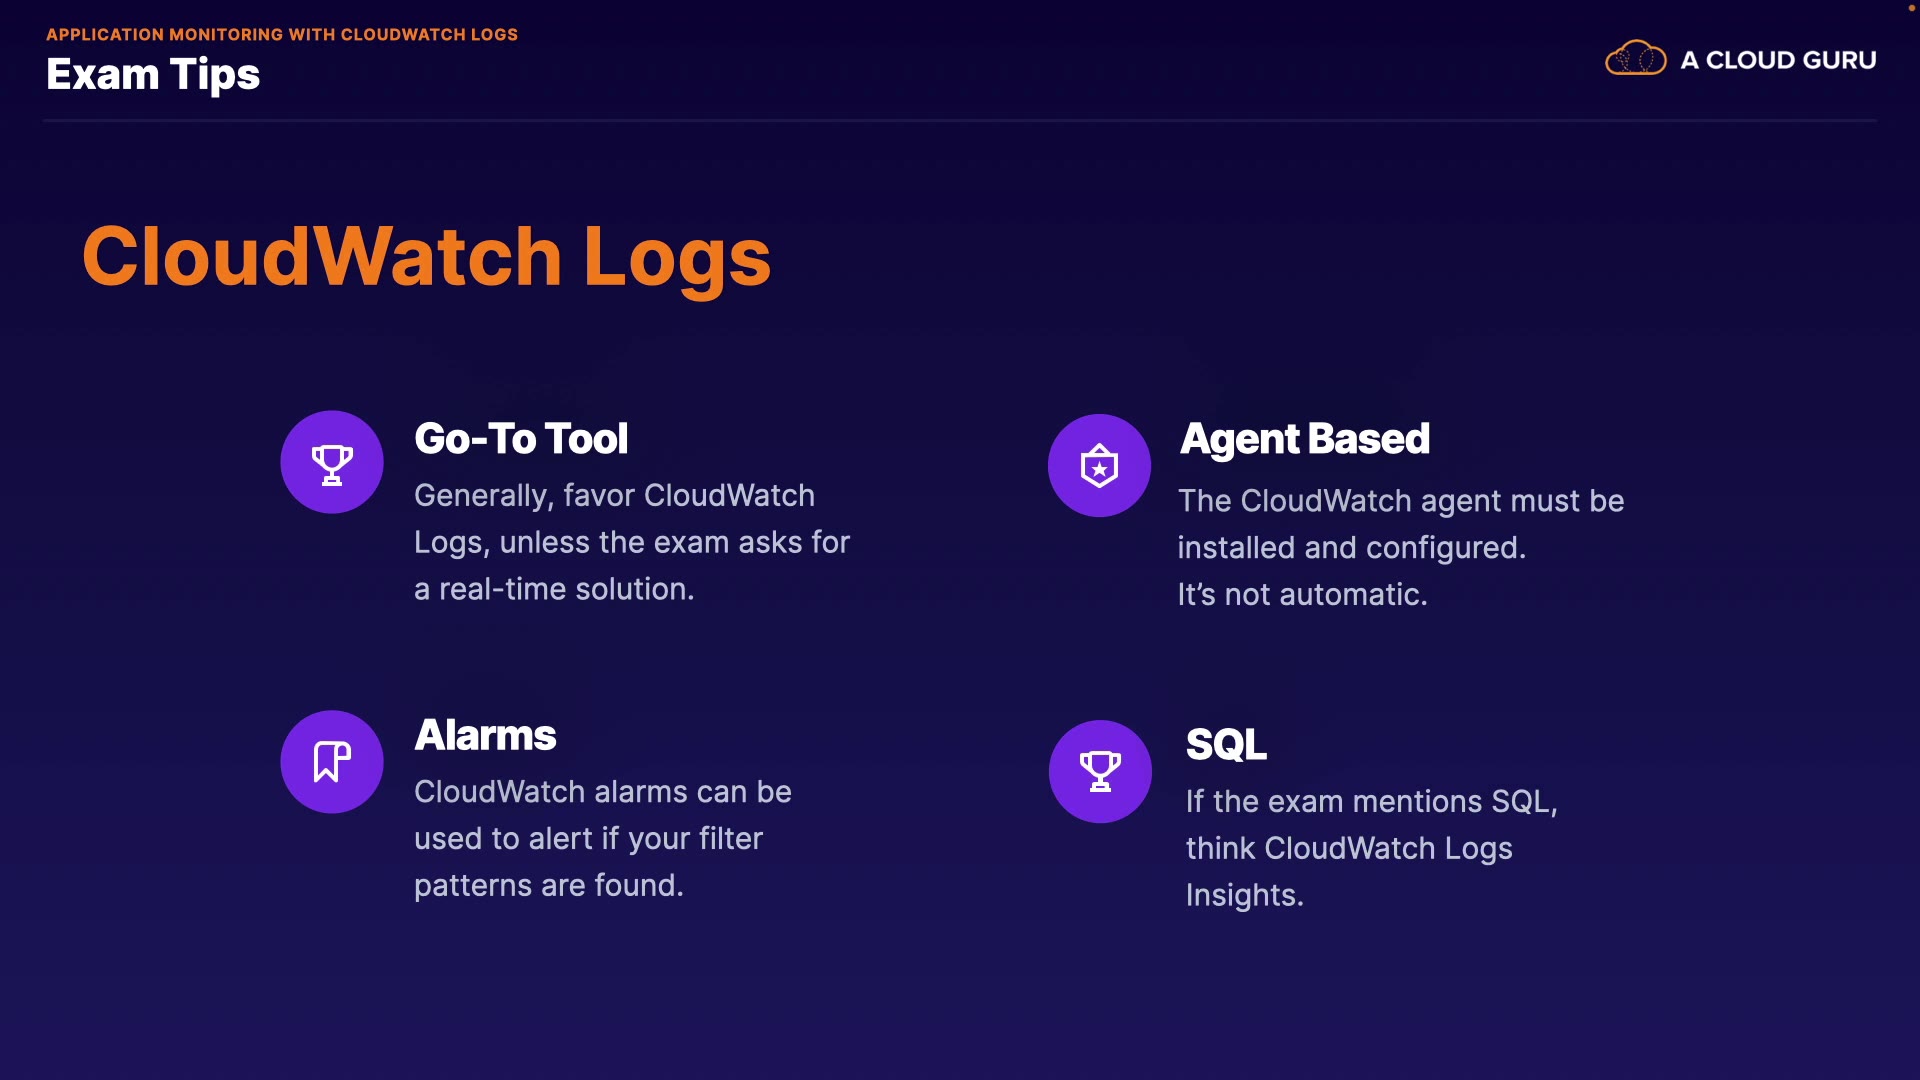1920x1080 pixels.
Task: Click the "If the exam mentions SQL" paragraph
Action: [1371, 848]
